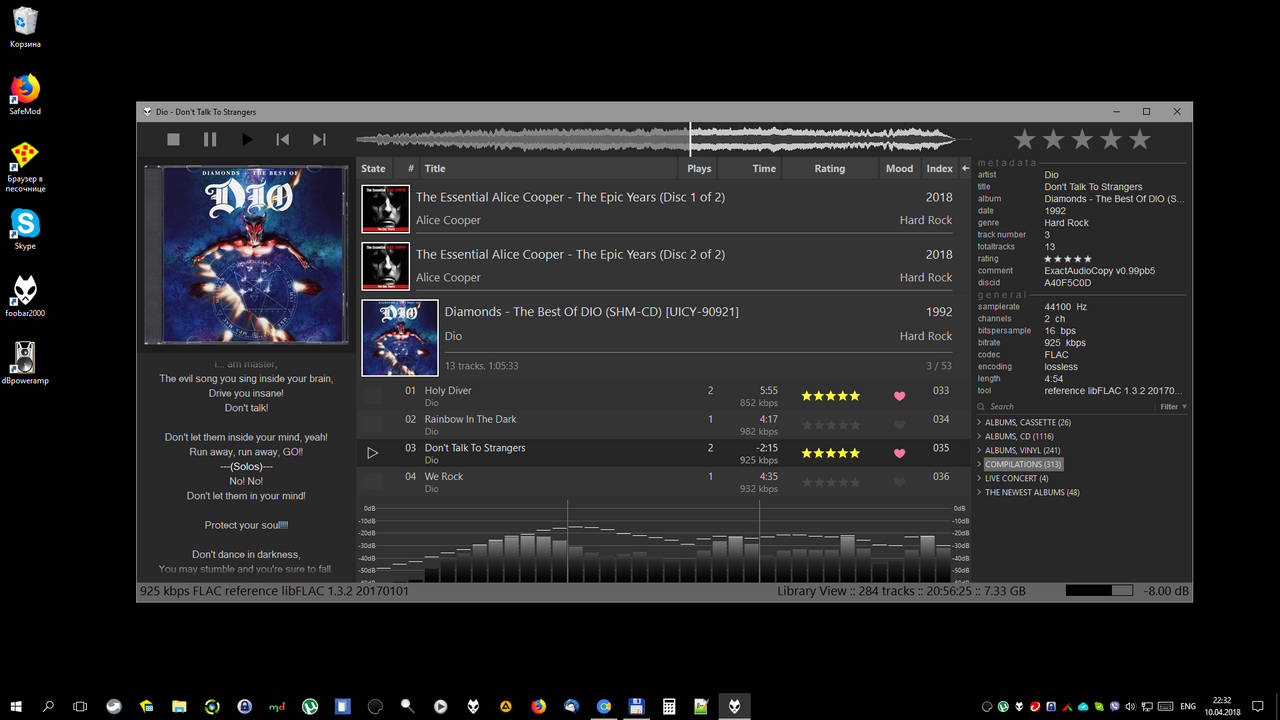Click the dBpoweramp desktop icon
The height and width of the screenshot is (720, 1280).
[25, 359]
